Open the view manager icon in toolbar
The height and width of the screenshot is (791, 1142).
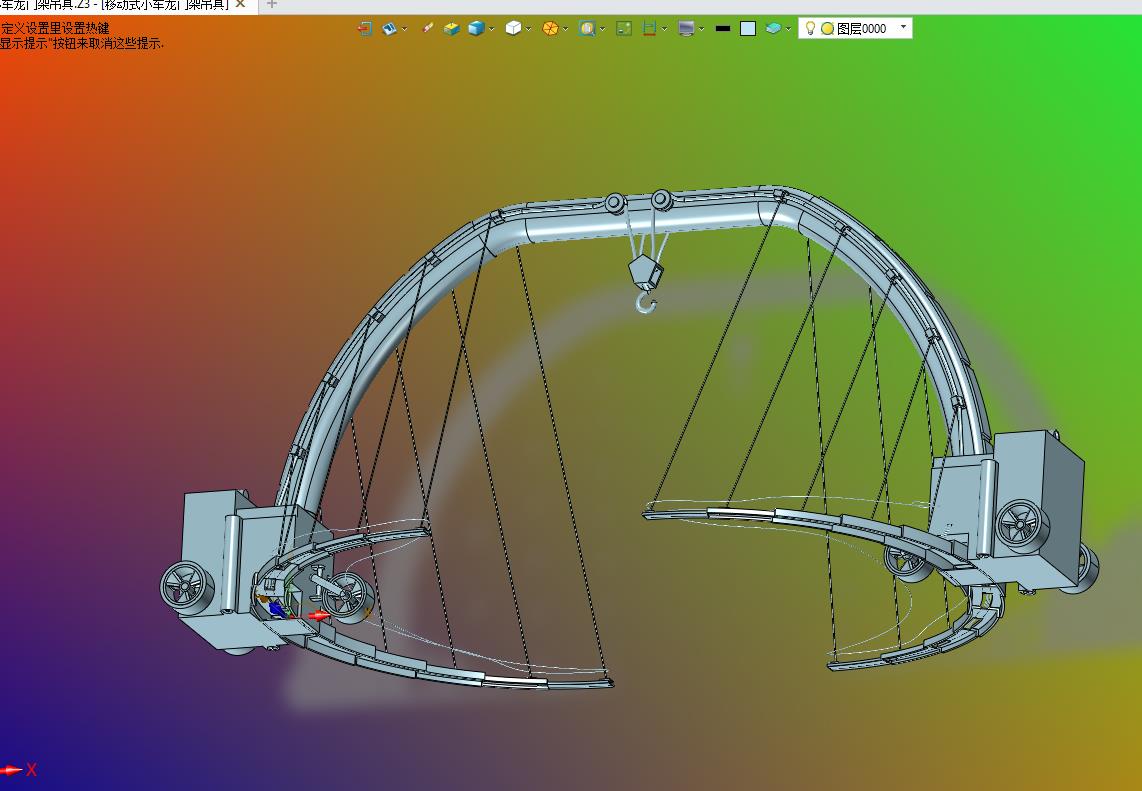pyautogui.click(x=390, y=28)
